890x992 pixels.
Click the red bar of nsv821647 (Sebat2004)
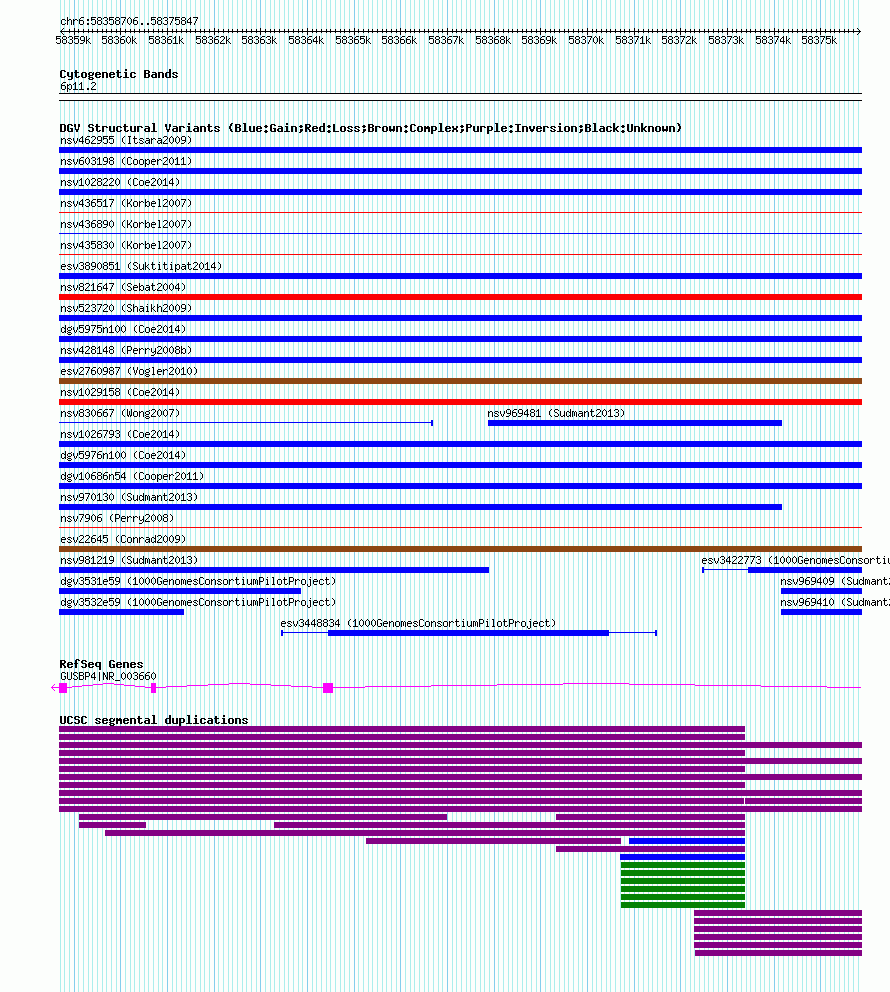click(460, 297)
